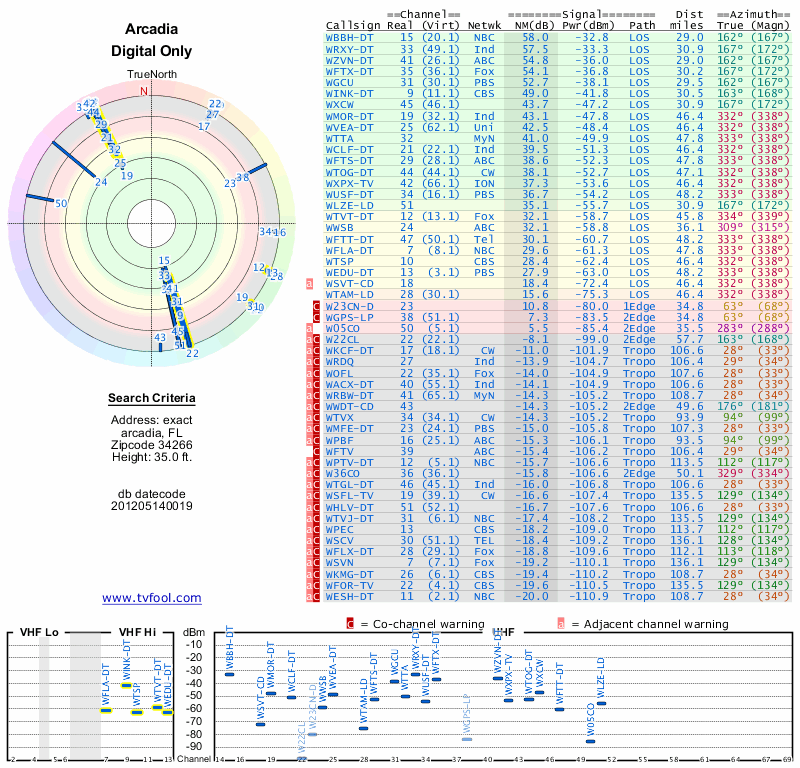Select the WTSP callsign in the table
Screen dimensions: 800x768
coord(340,262)
